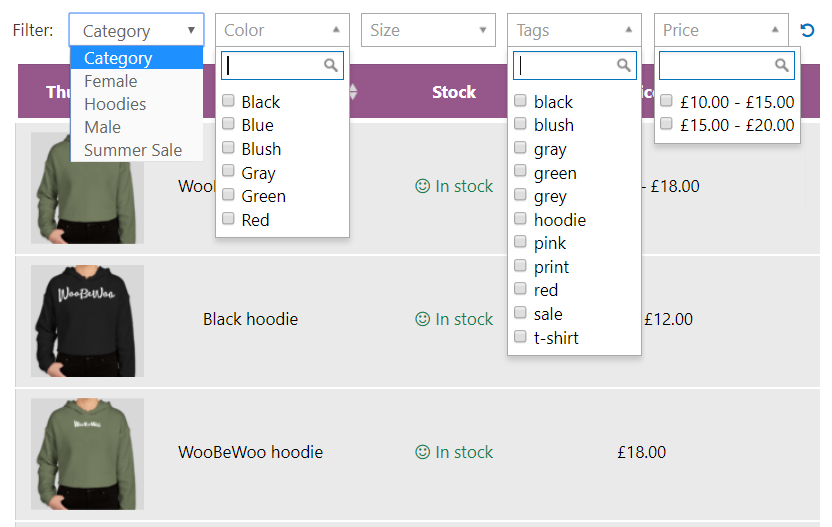Check the 'gray' tag checkbox
The image size is (832, 527).
pos(521,147)
